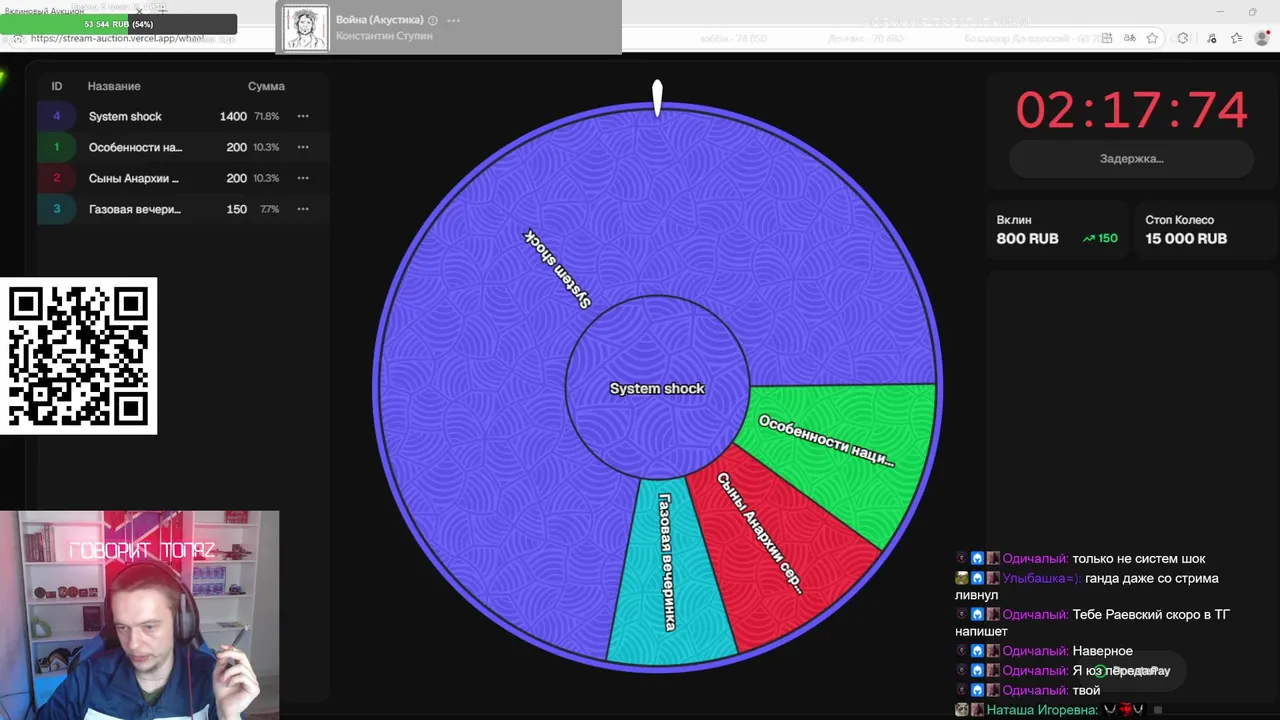This screenshot has width=1280, height=720.
Task: Click chat message 'только не систем шок'
Action: point(1139,559)
